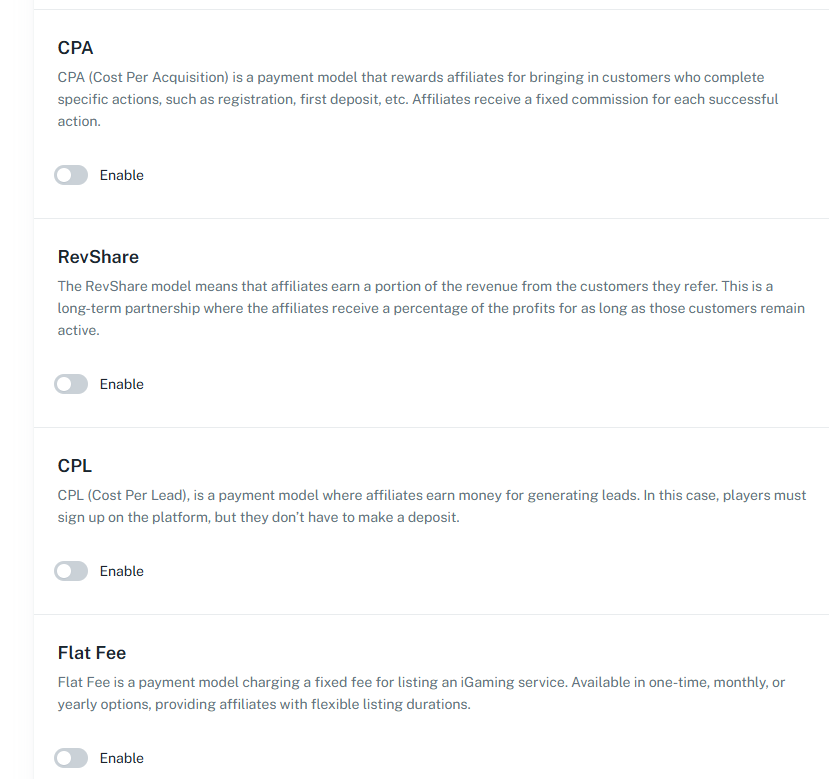
Task: Click the CPA section heading
Action: [x=76, y=48]
